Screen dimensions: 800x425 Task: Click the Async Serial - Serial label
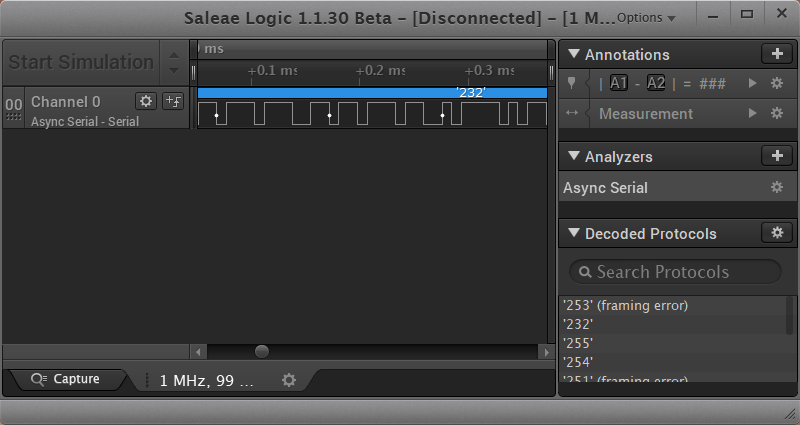(85, 122)
